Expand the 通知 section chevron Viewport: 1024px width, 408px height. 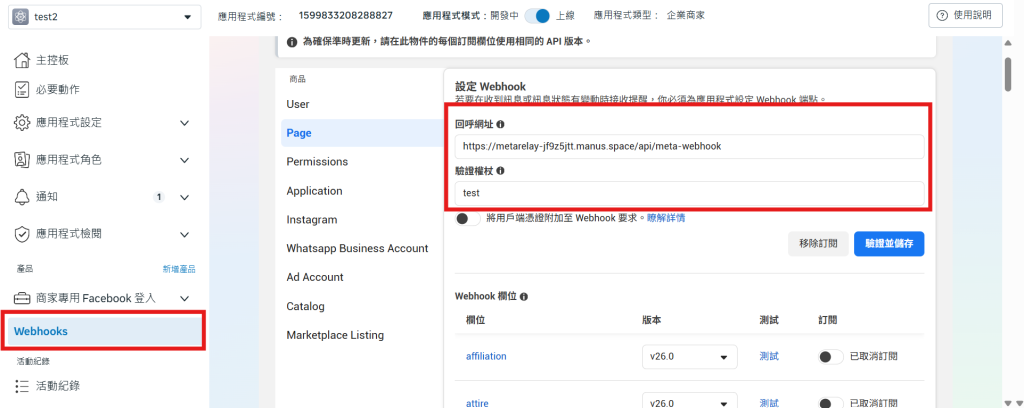pos(185,197)
